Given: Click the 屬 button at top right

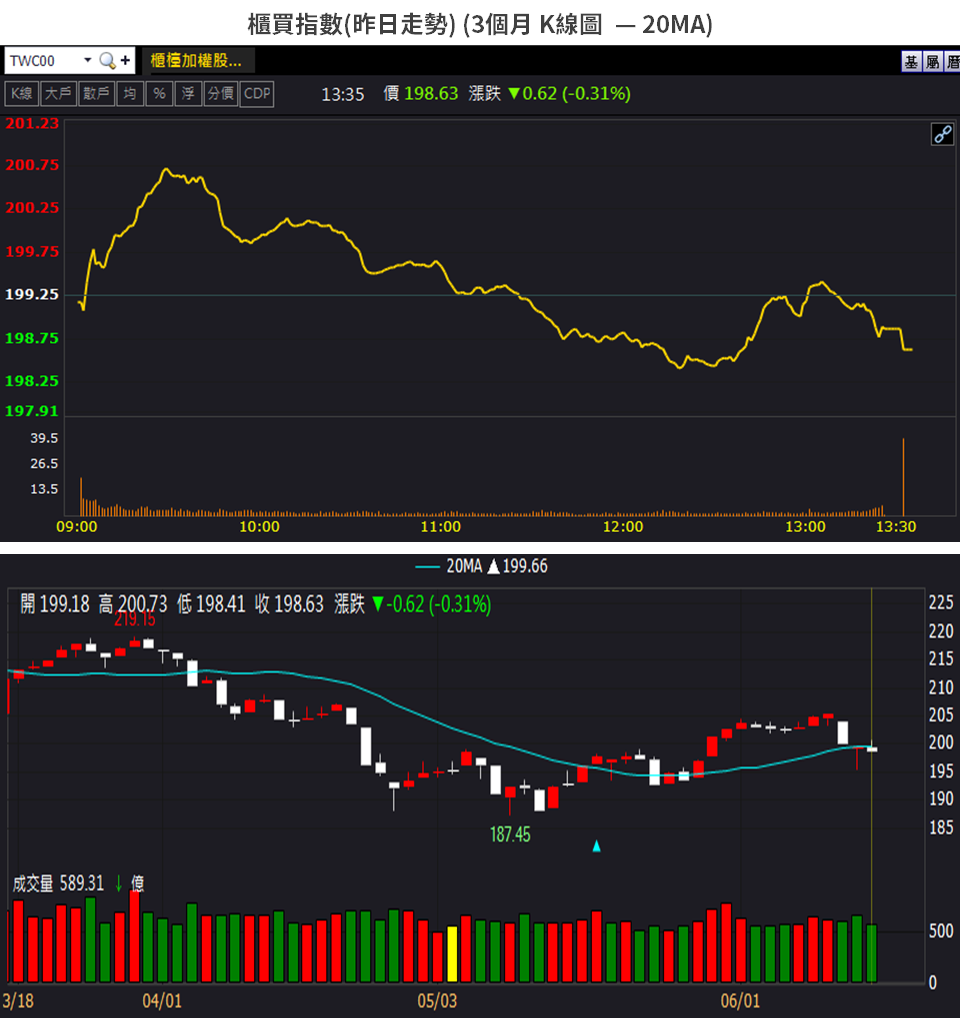Looking at the screenshot, I should click(x=932, y=62).
